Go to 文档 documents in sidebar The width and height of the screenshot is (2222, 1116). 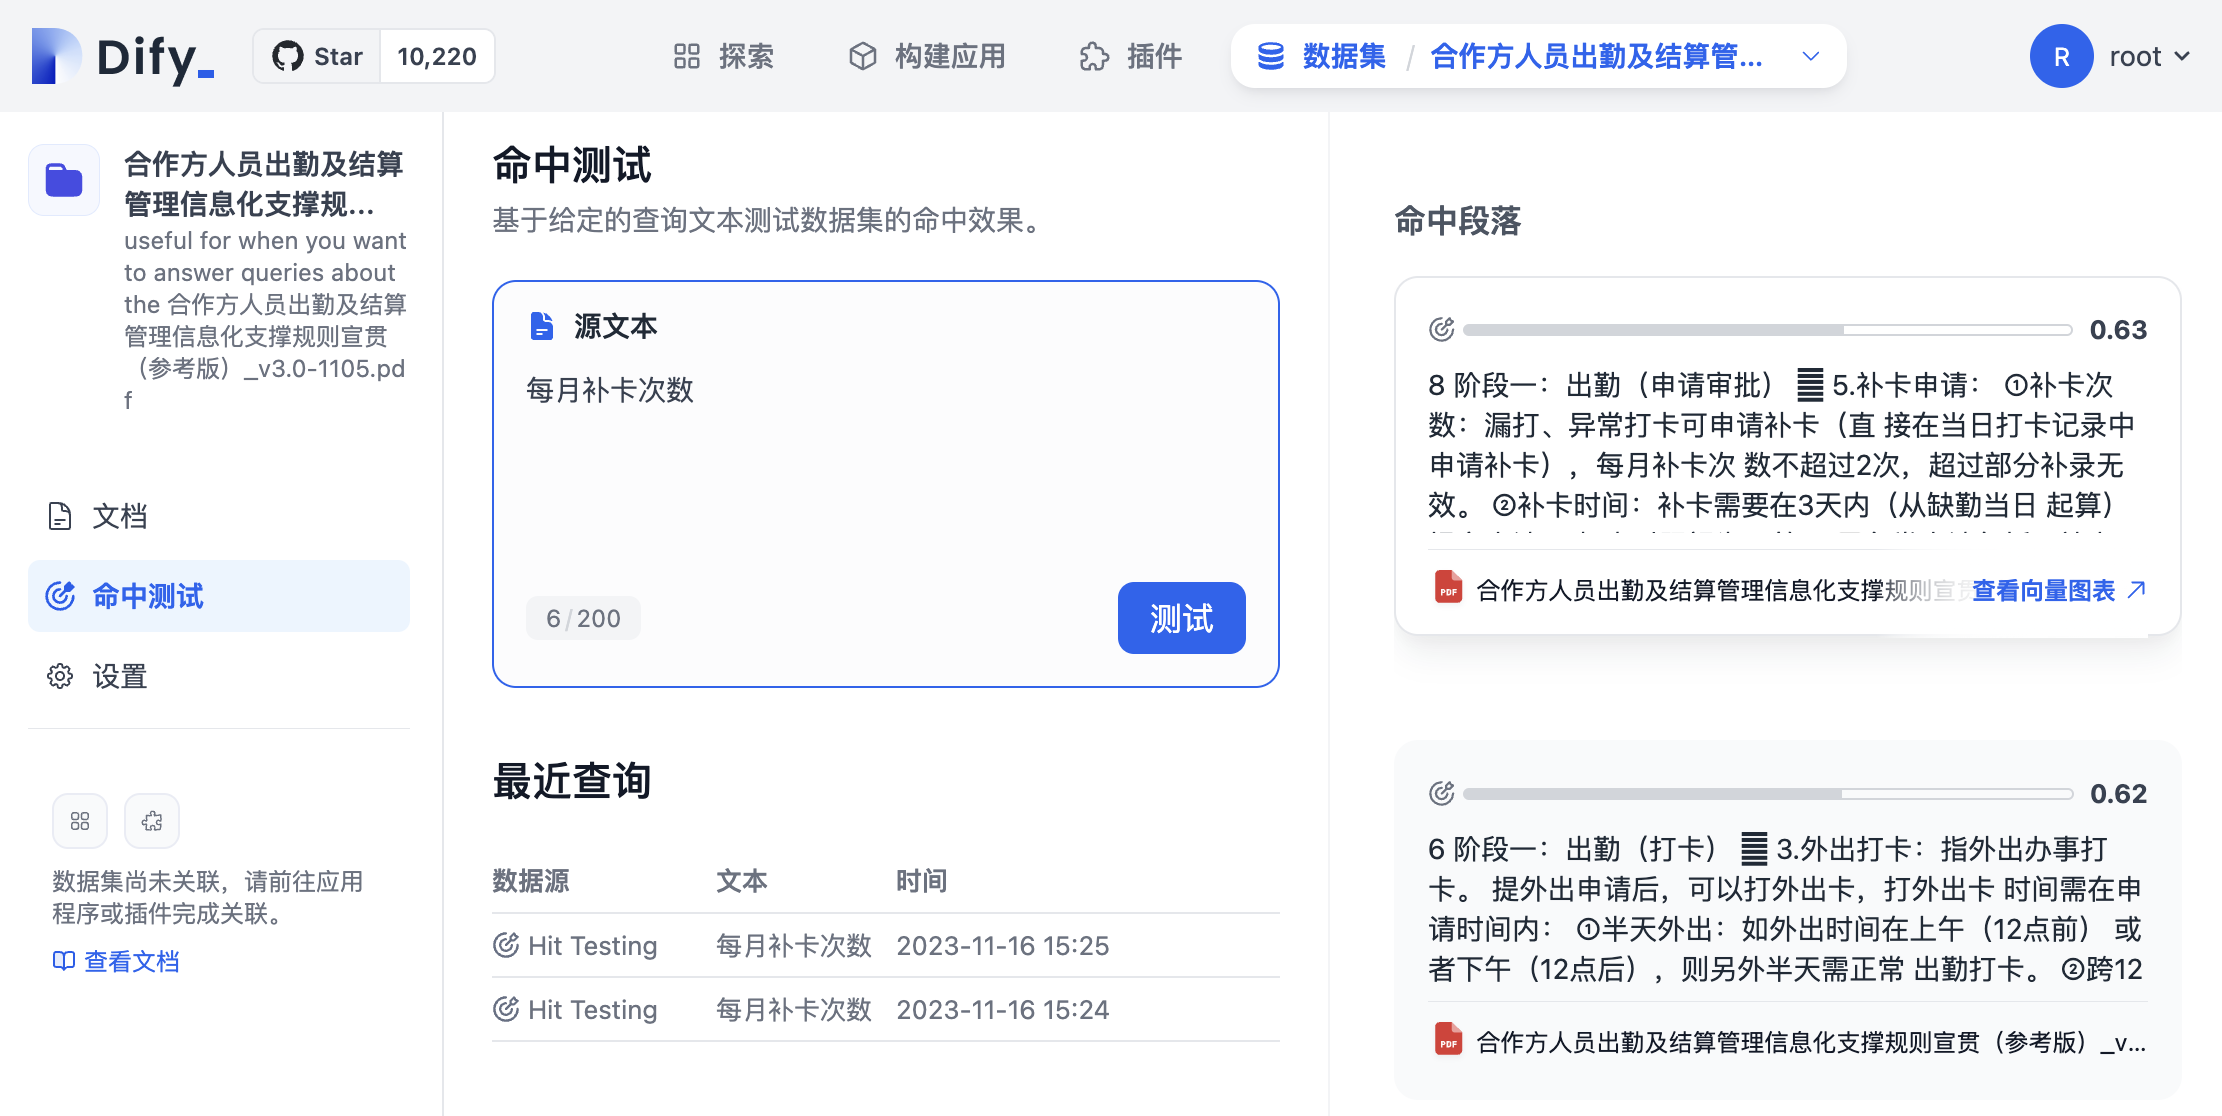tap(119, 516)
